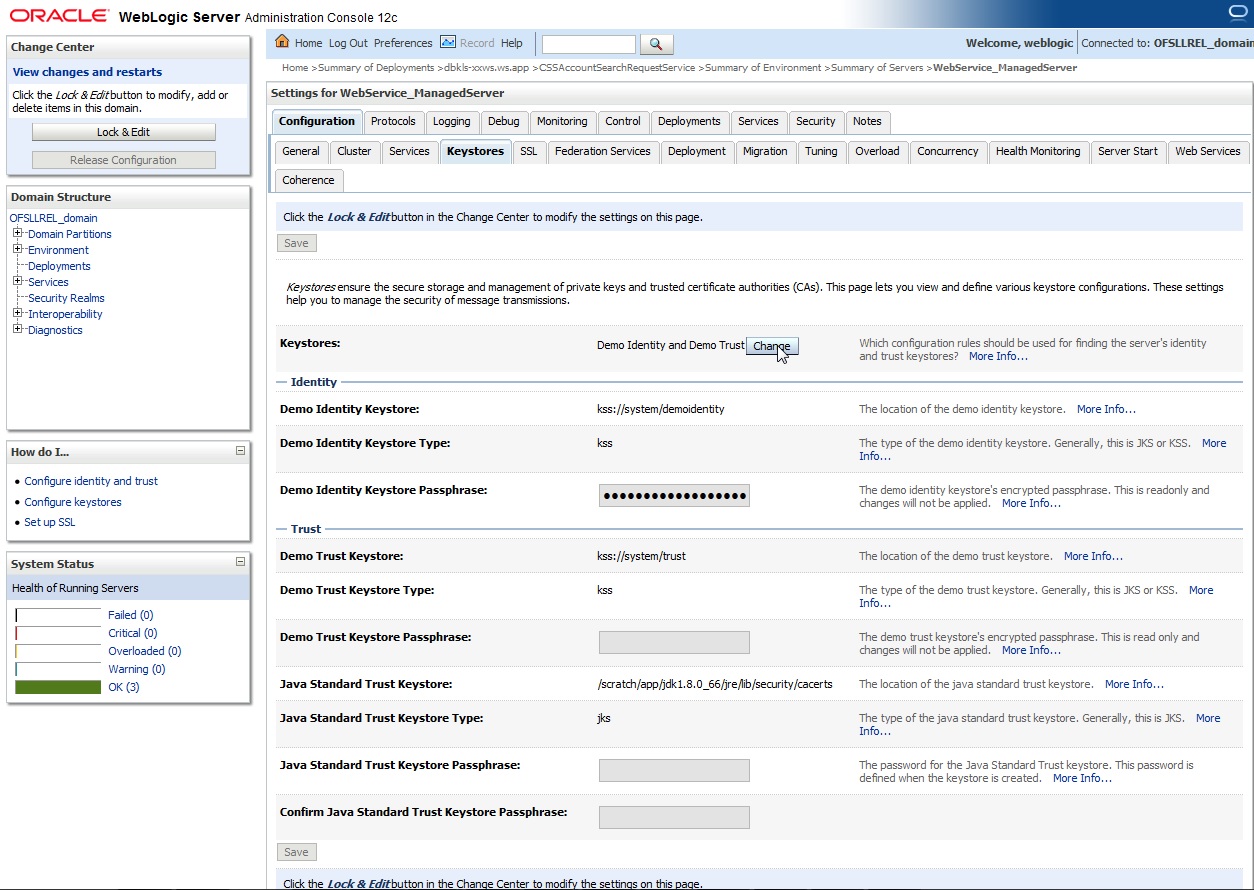Click Demo Identity Keystore Passphrase field
The image size is (1254, 890).
pyautogui.click(x=674, y=496)
